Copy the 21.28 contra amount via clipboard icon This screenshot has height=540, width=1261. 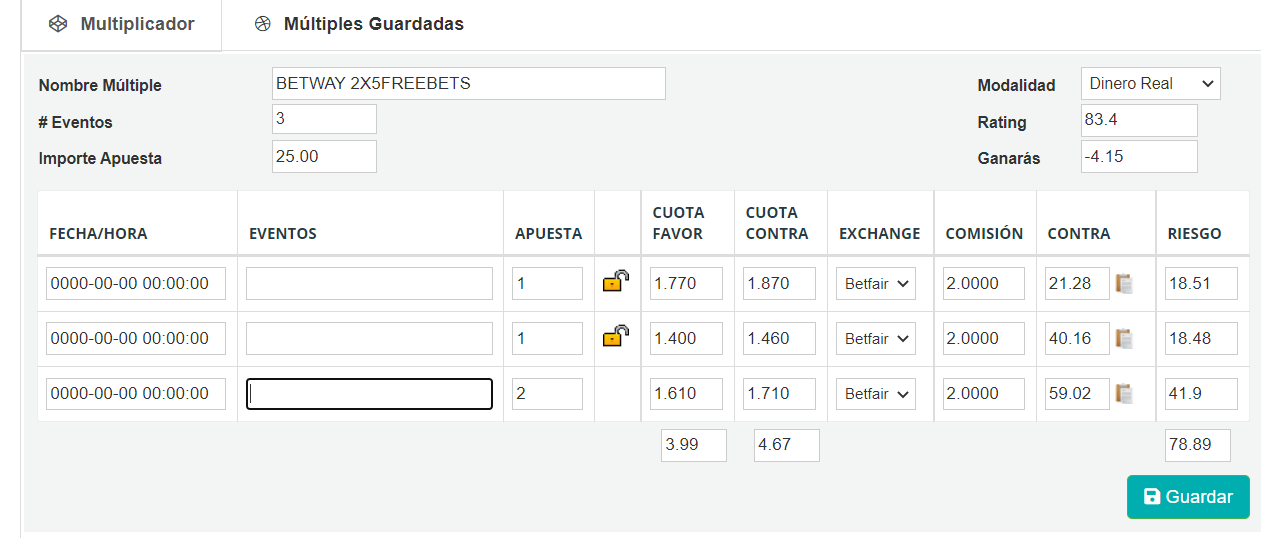pos(1125,284)
